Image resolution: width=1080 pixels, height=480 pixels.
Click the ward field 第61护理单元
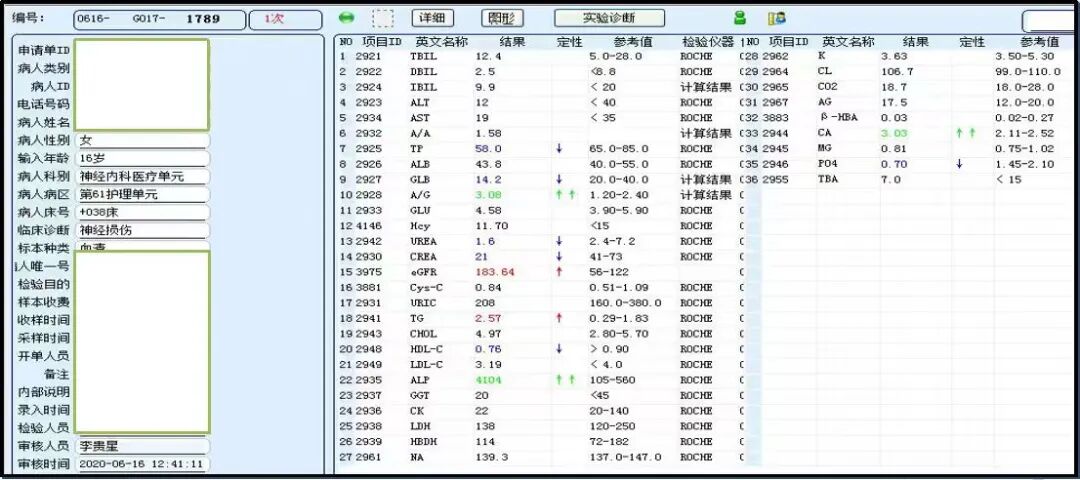click(x=141, y=194)
